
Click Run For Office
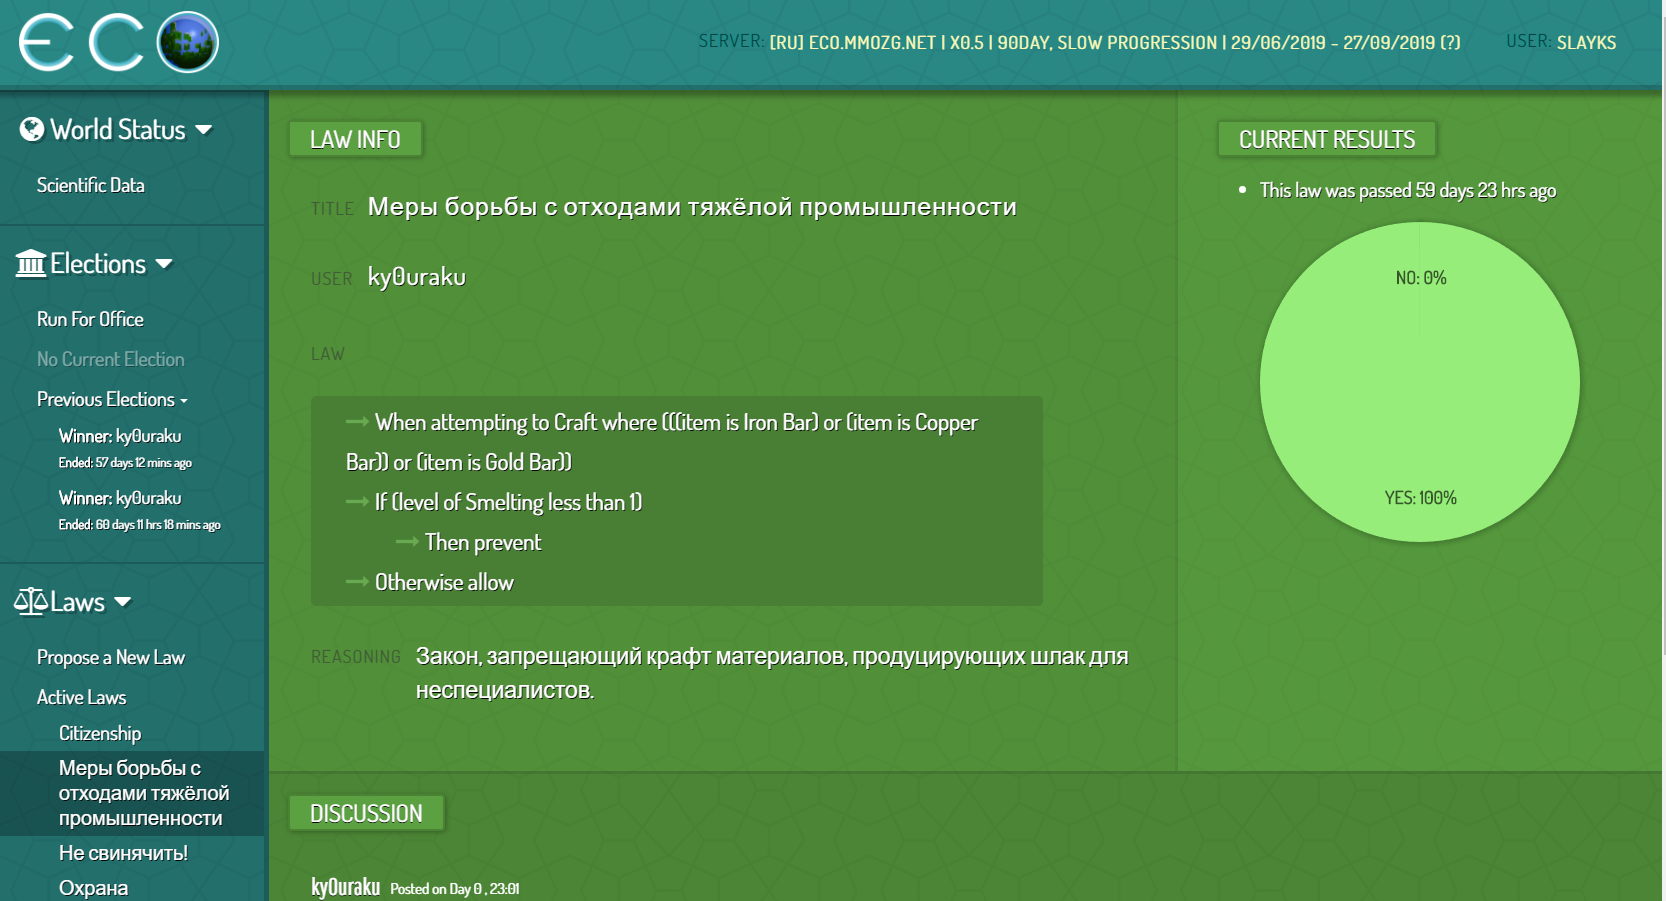(x=90, y=318)
